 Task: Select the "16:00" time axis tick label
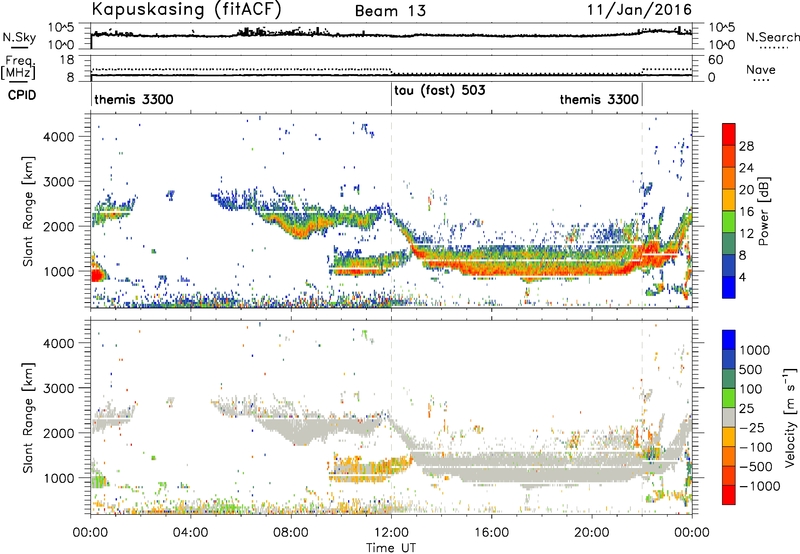click(x=491, y=533)
